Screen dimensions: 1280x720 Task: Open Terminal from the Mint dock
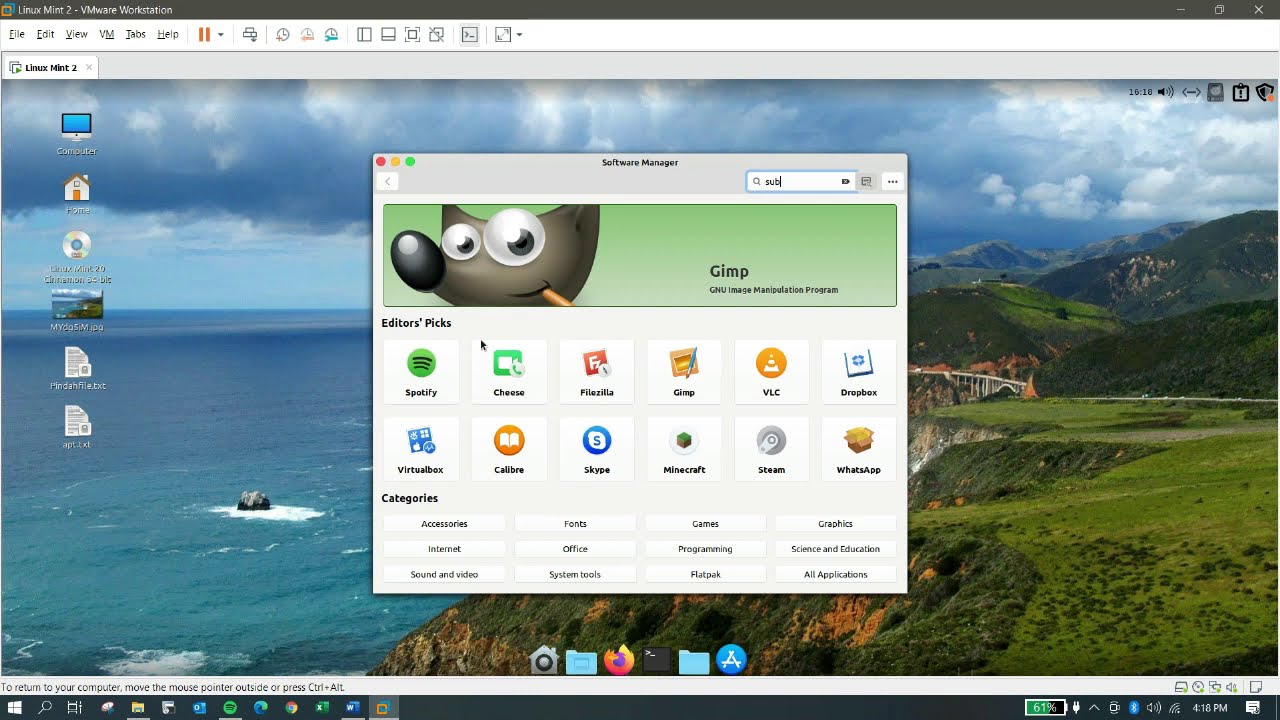[x=656, y=659]
